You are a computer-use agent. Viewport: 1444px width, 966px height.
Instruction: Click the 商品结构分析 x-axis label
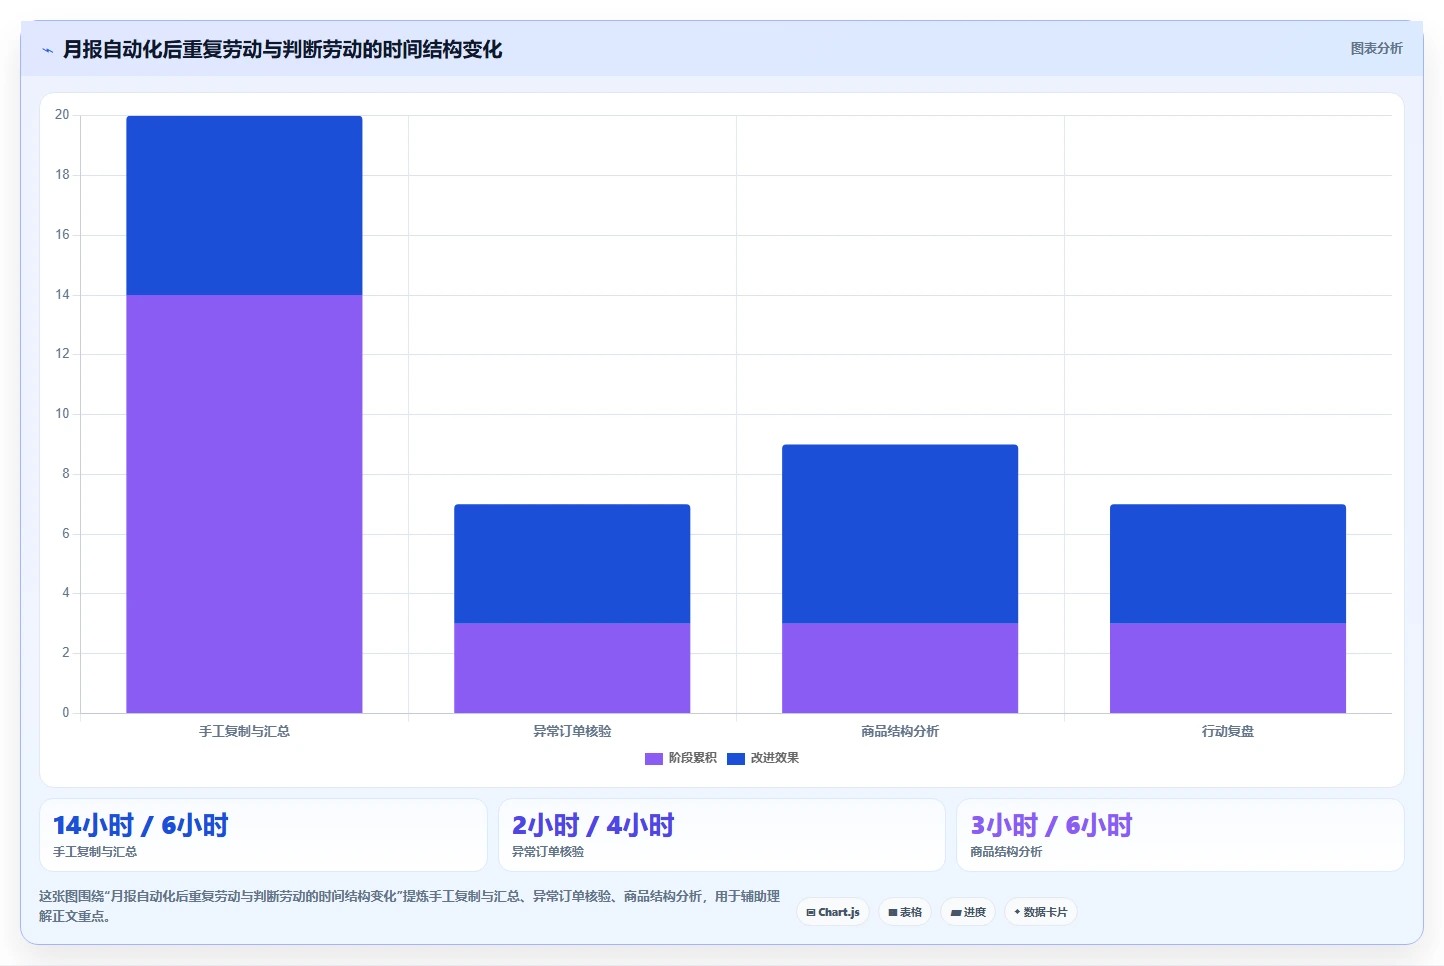(x=900, y=732)
